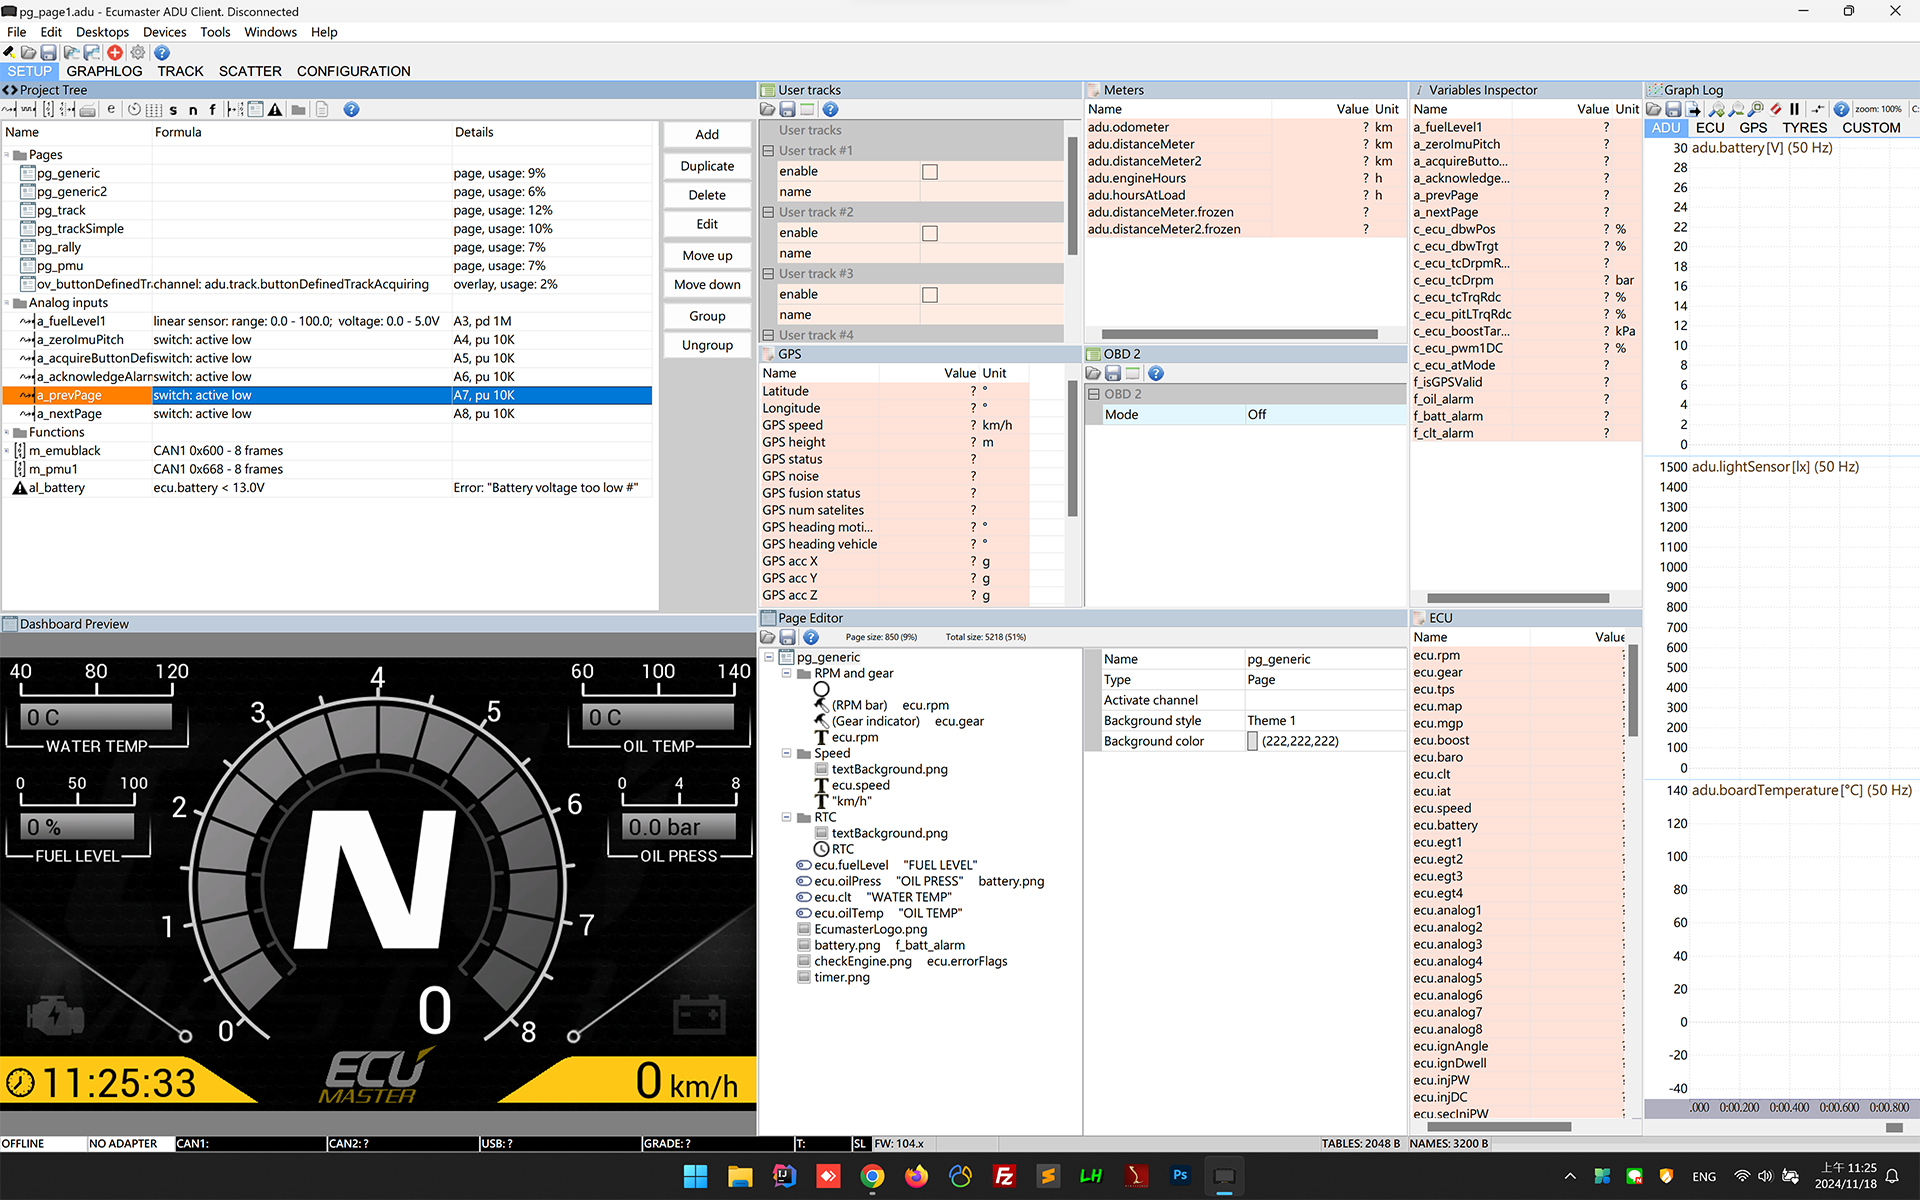This screenshot has width=1920, height=1200.
Task: Open the settings gear in main toolbar
Action: pyautogui.click(x=138, y=52)
